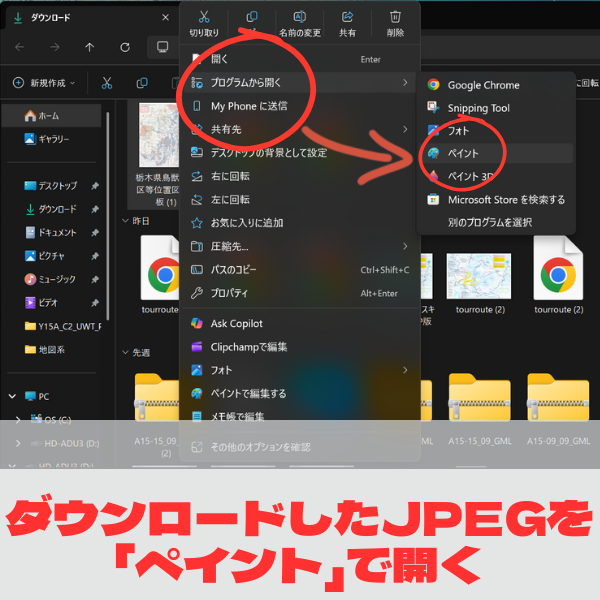This screenshot has width=600, height=600.
Task: Click the scissors icon in Explorer toolbar
Action: click(x=106, y=83)
